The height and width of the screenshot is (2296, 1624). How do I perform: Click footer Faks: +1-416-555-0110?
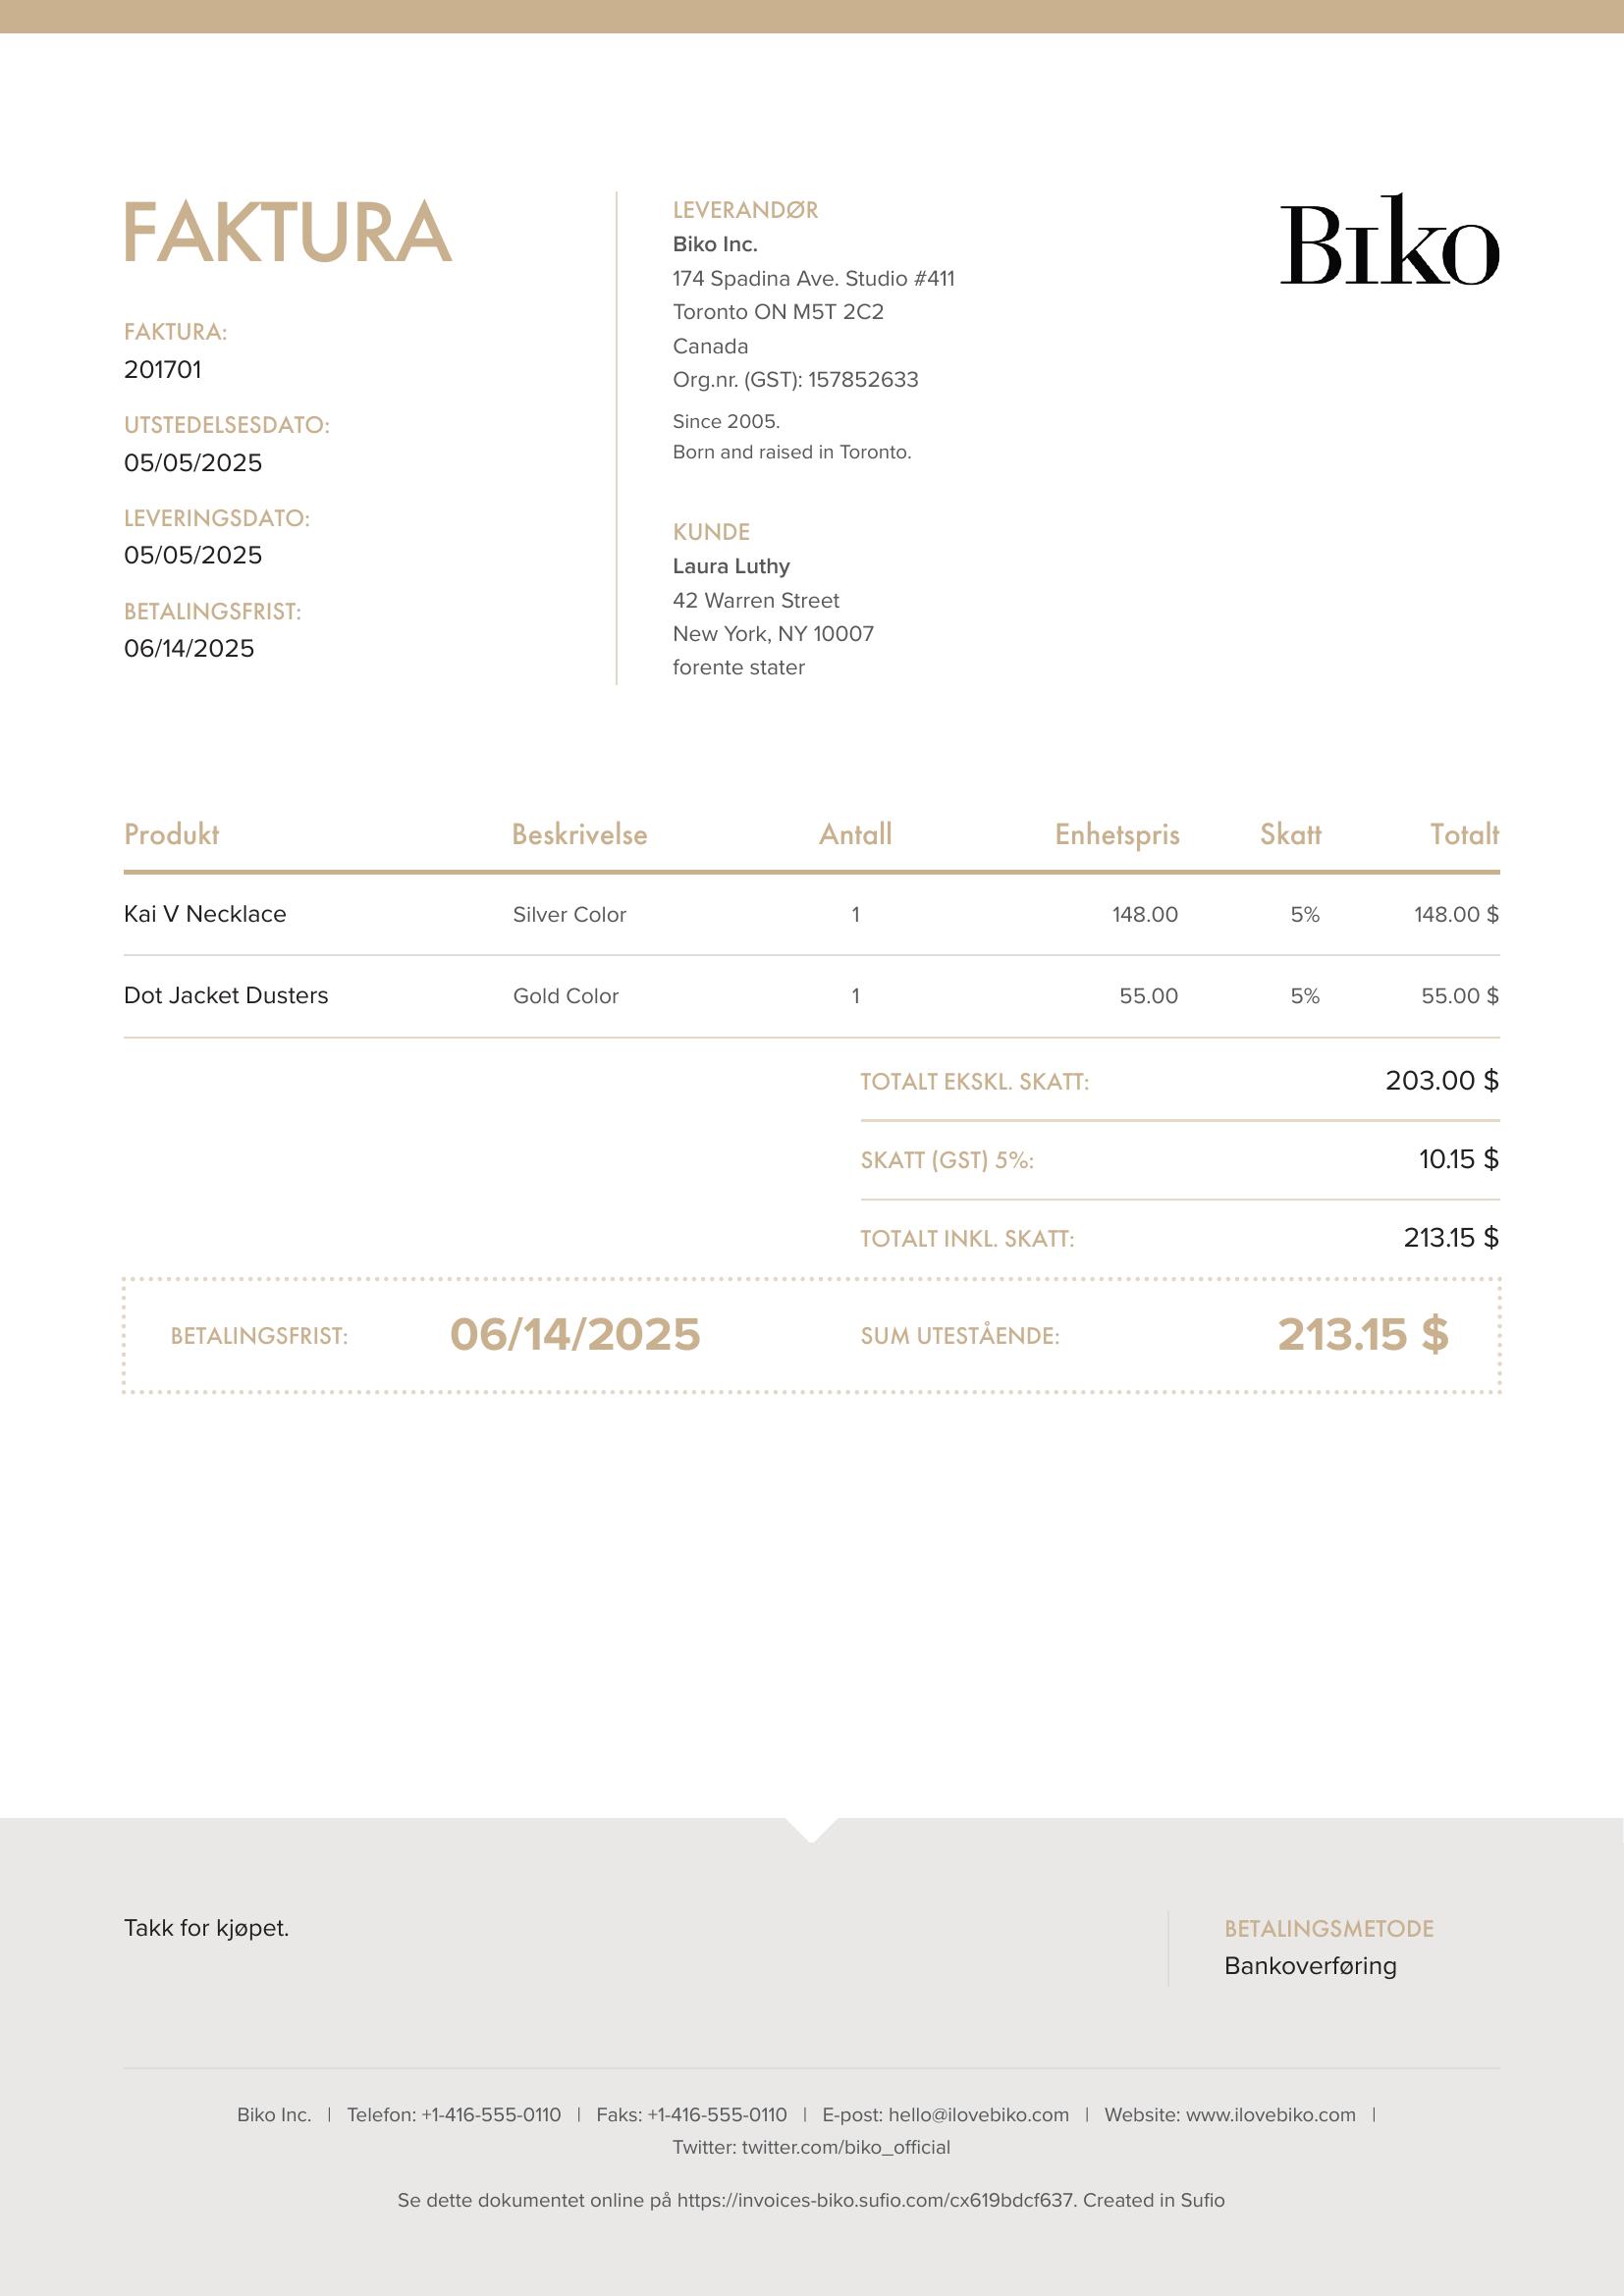pyautogui.click(x=692, y=2115)
